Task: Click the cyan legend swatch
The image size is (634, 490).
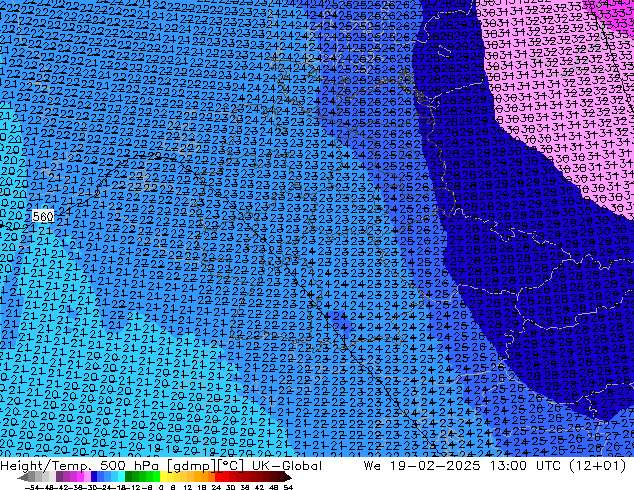Action: coord(121,476)
